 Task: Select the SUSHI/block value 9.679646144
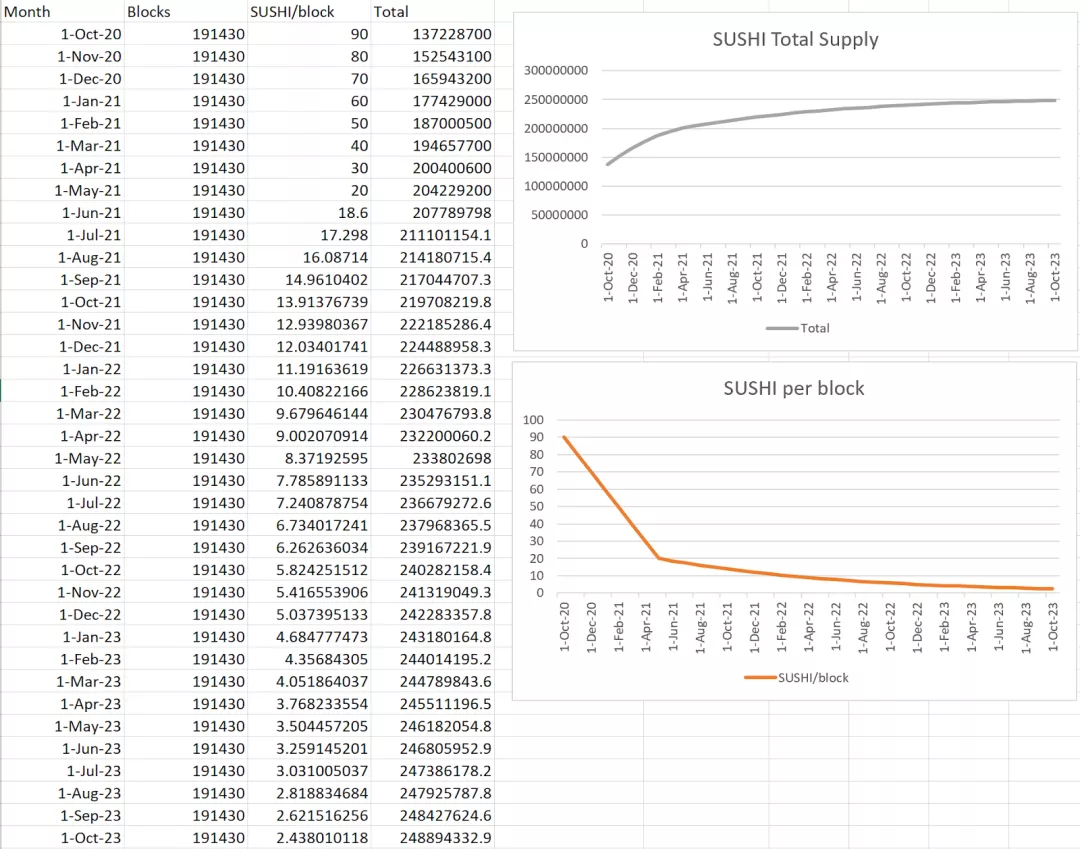[309, 414]
